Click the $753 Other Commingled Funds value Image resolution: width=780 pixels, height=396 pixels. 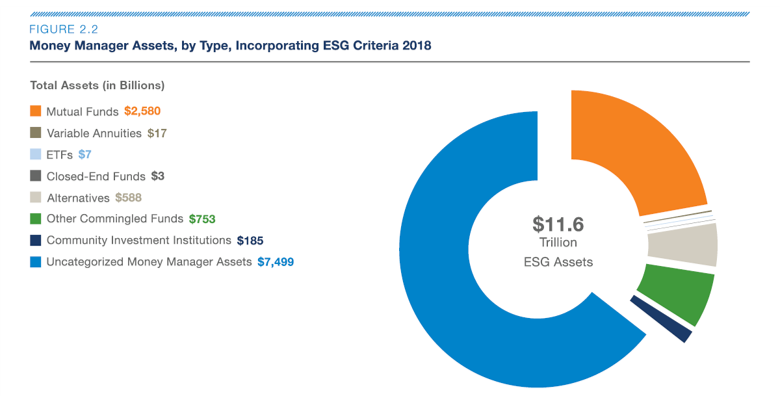202,219
